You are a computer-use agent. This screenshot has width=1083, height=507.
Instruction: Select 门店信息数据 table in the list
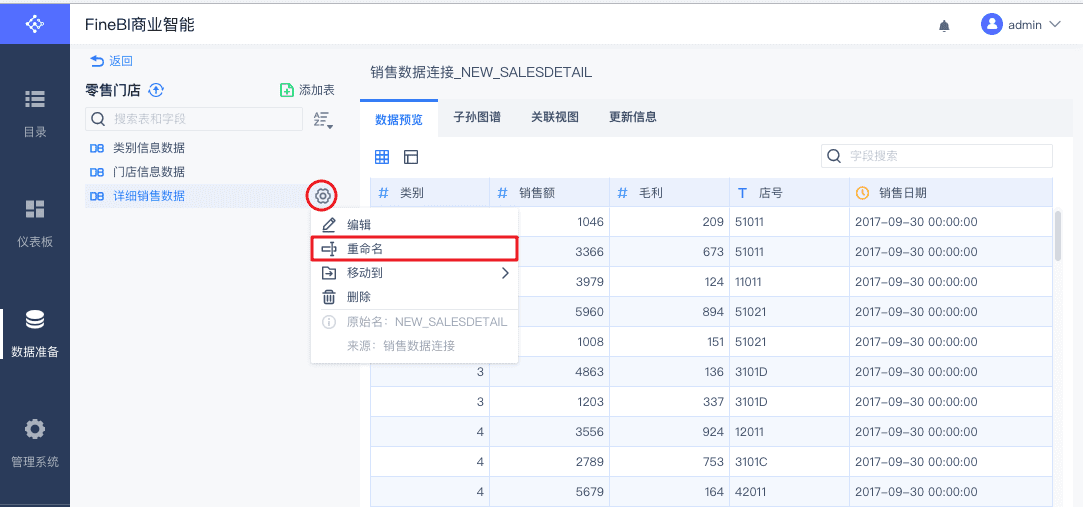pos(148,172)
